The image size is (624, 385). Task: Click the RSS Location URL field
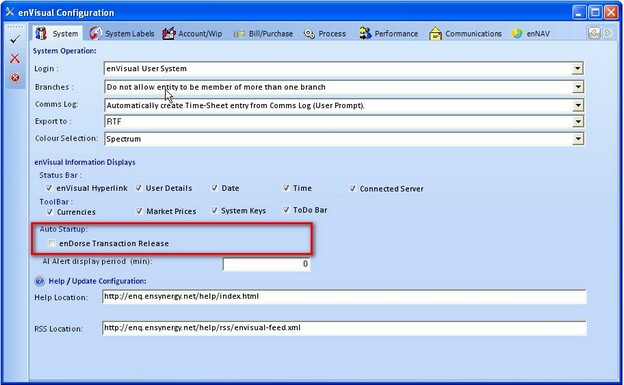344,328
